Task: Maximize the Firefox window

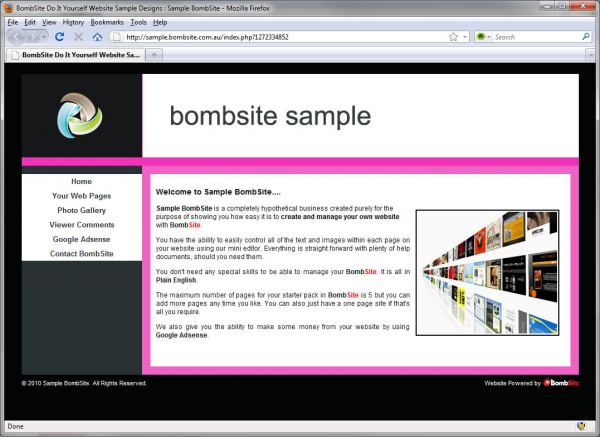Action: click(x=562, y=6)
